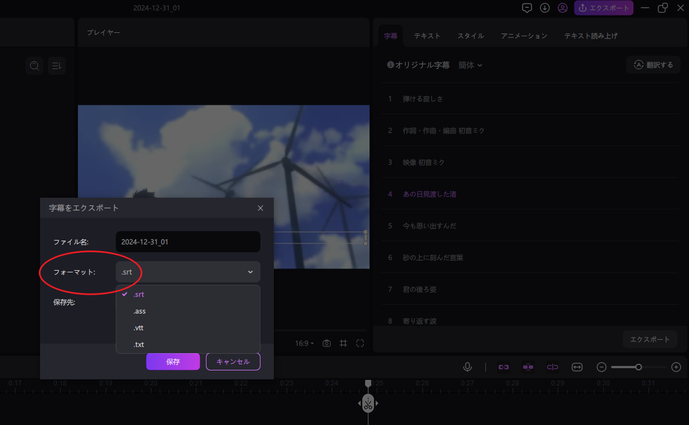This screenshot has width=689, height=425.
Task: Pick the .txt format option
Action: point(139,345)
